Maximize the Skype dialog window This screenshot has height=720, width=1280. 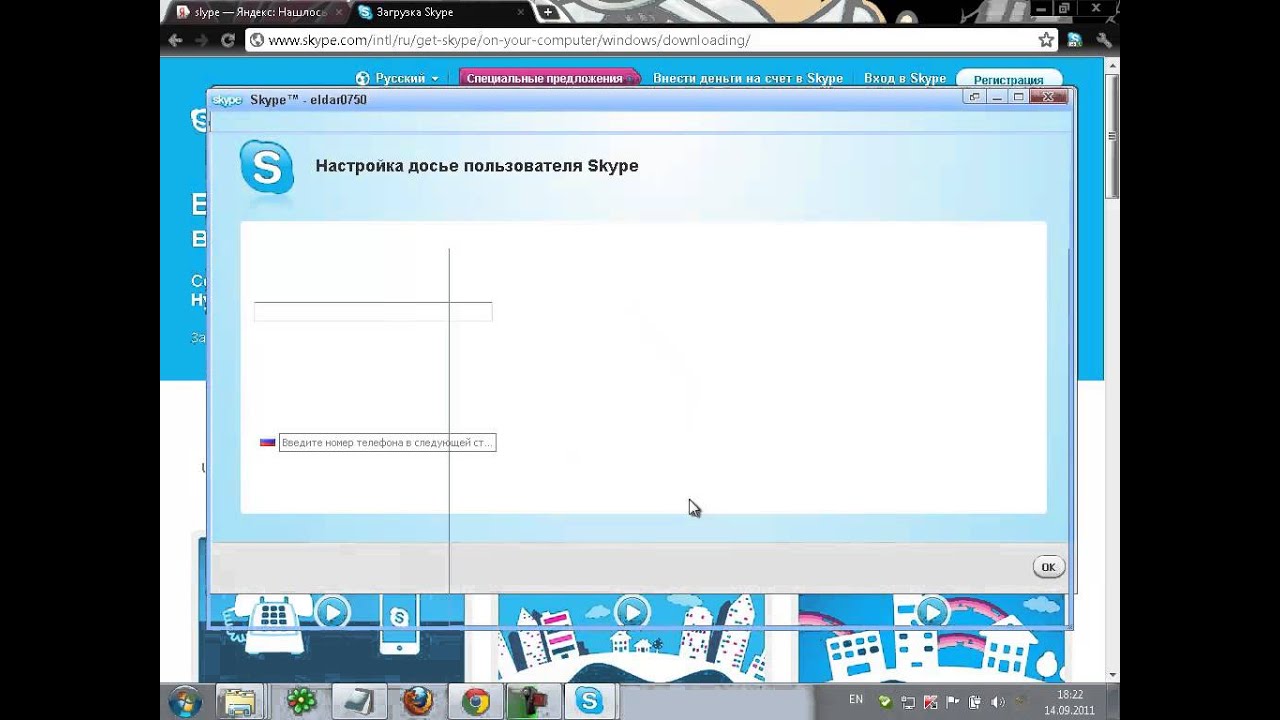[x=1019, y=97]
